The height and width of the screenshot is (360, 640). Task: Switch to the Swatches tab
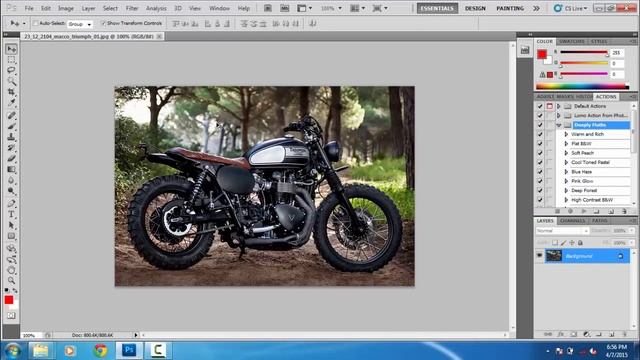point(571,42)
